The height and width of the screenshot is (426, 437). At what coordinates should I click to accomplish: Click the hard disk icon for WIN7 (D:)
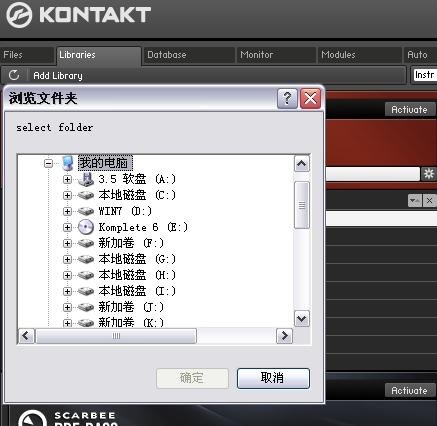(86, 211)
